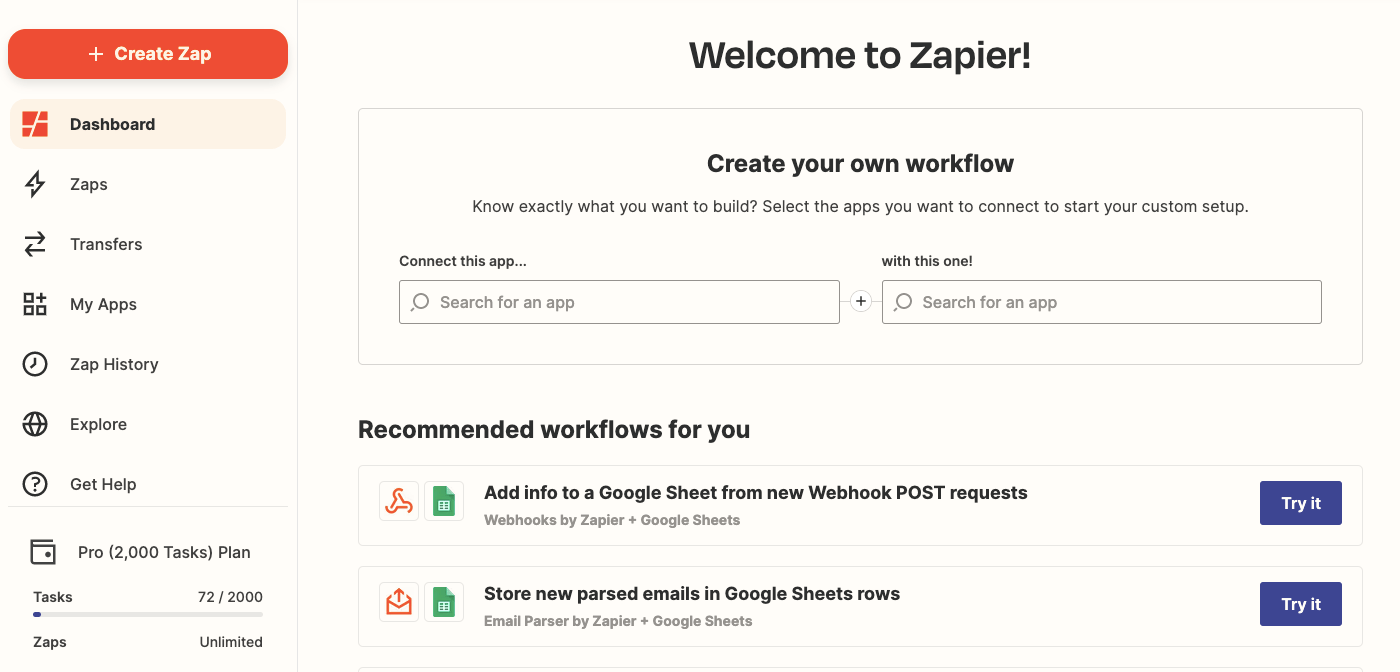Image resolution: width=1400 pixels, height=672 pixels.
Task: Click 'Email Parser by Zapier + Google Sheets' text
Action: [x=618, y=621]
